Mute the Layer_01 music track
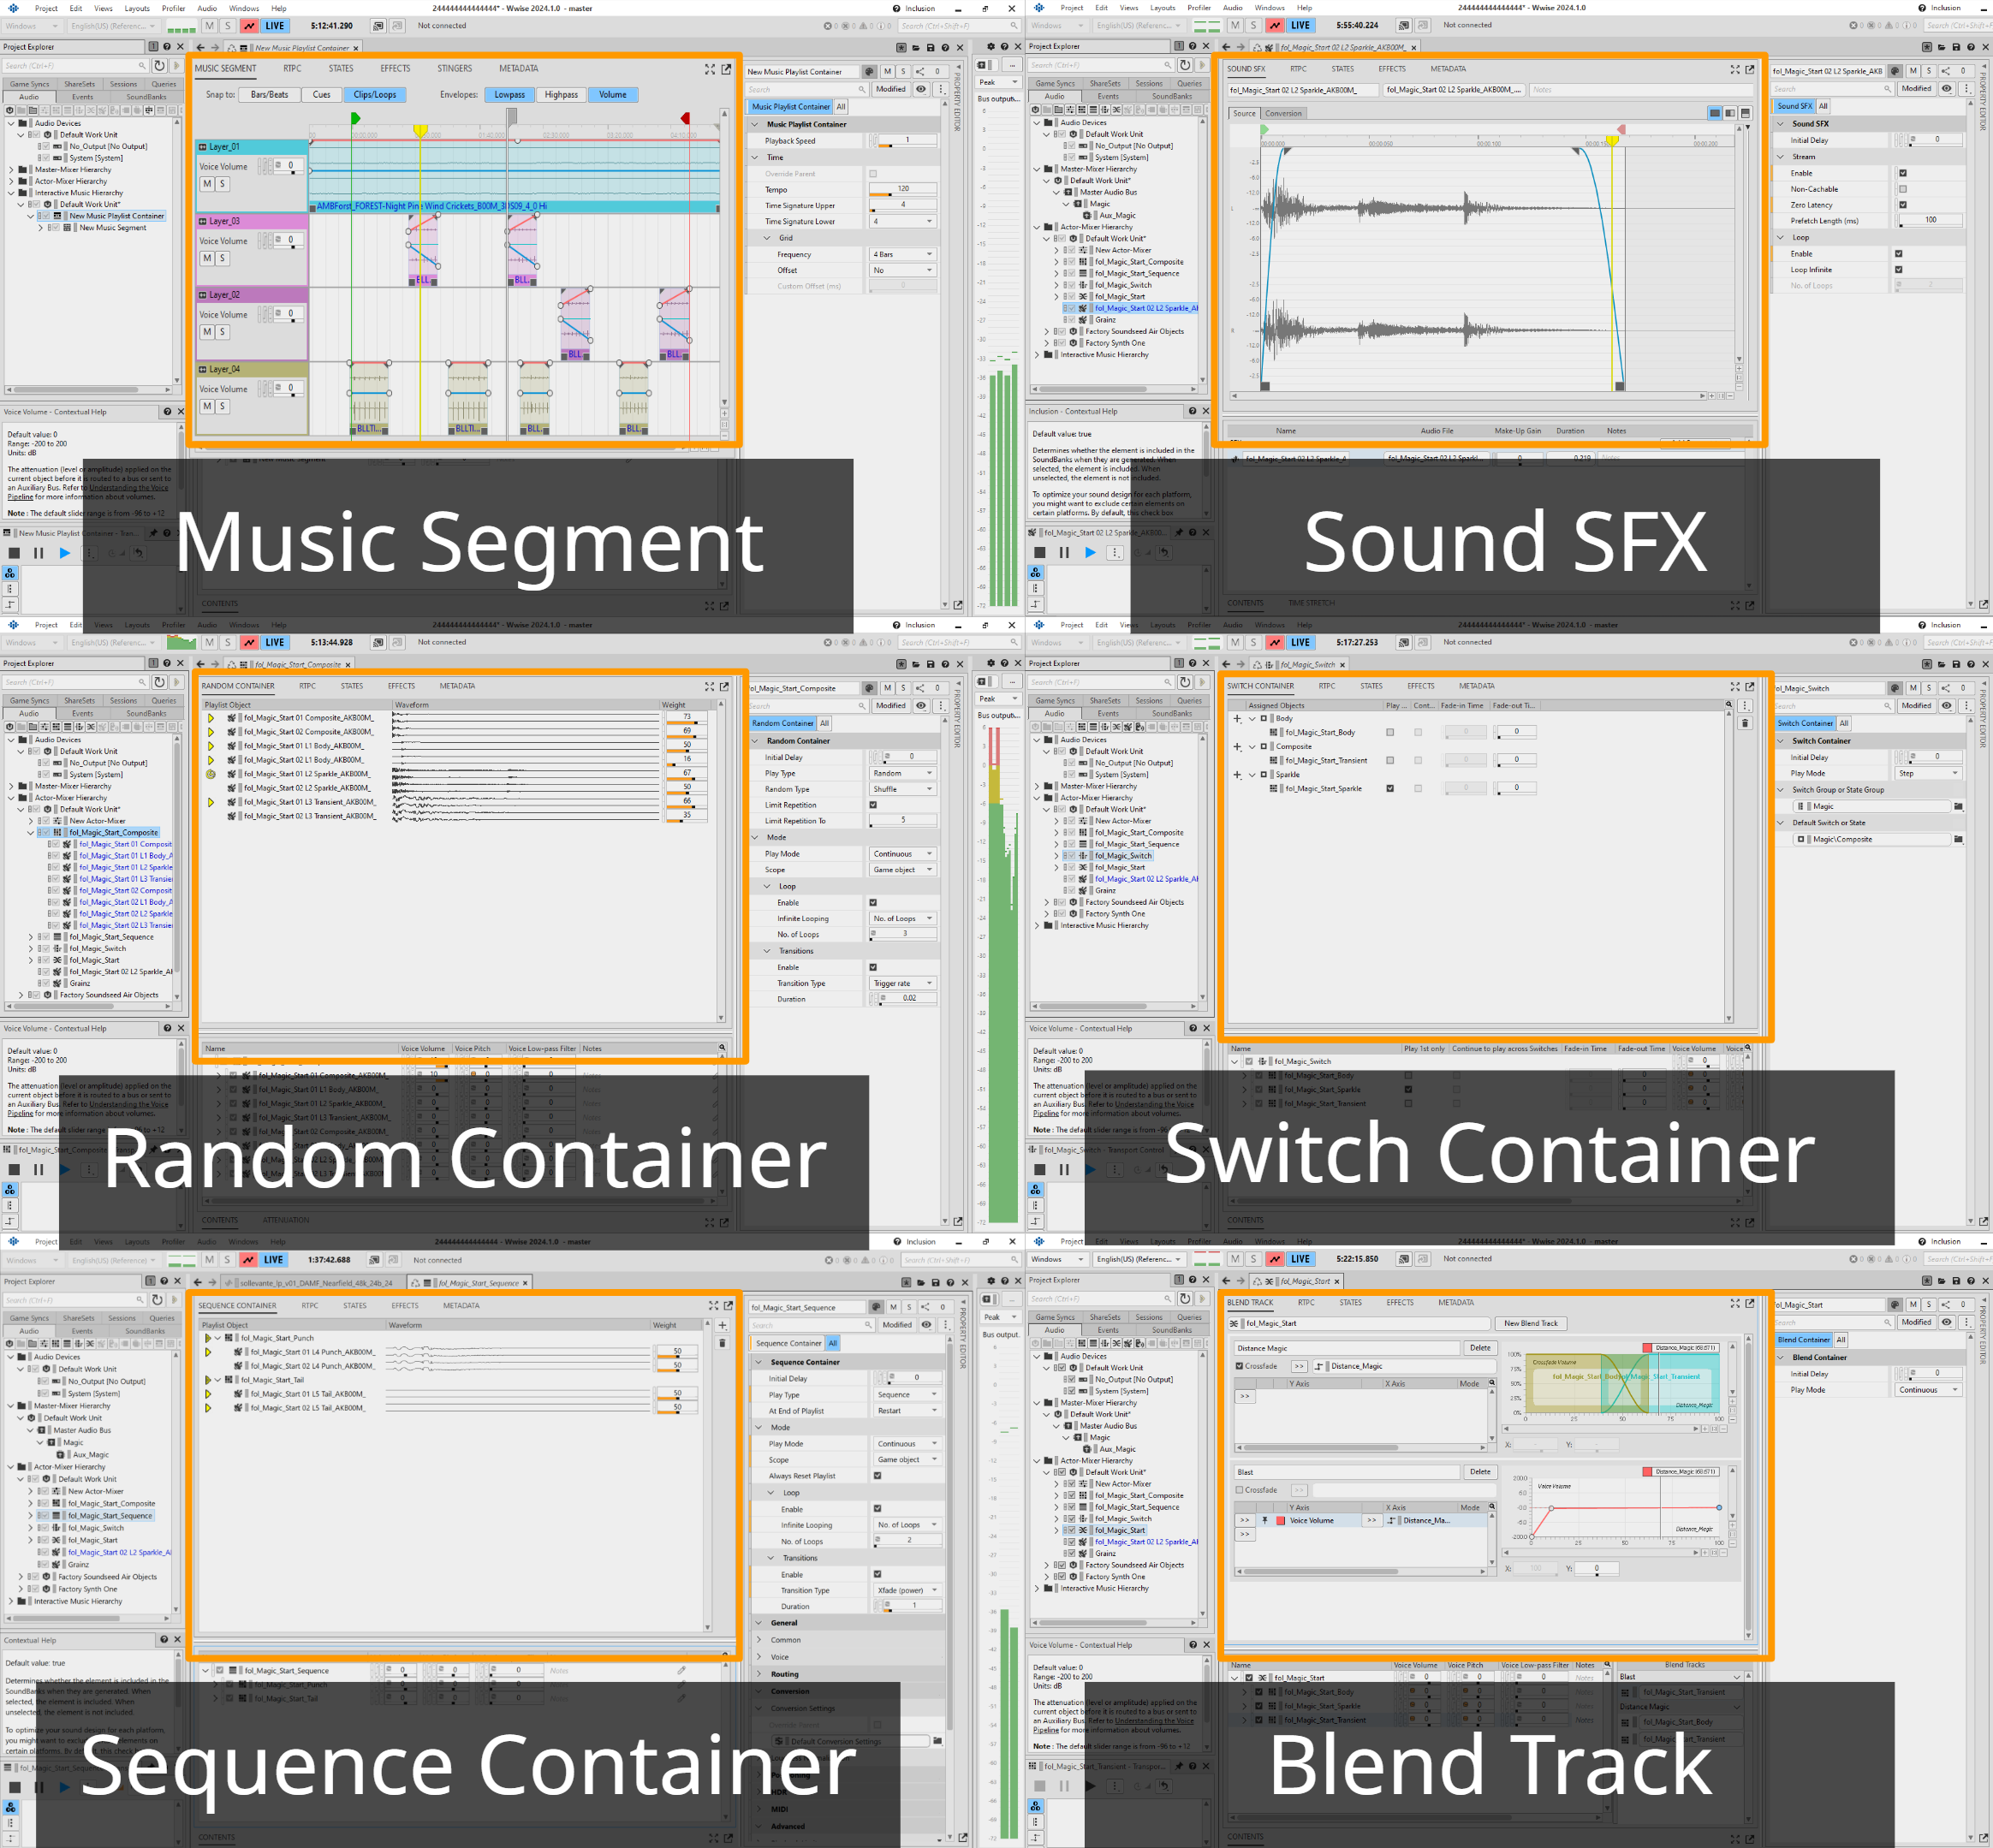This screenshot has width=1993, height=1848. pyautogui.click(x=207, y=184)
